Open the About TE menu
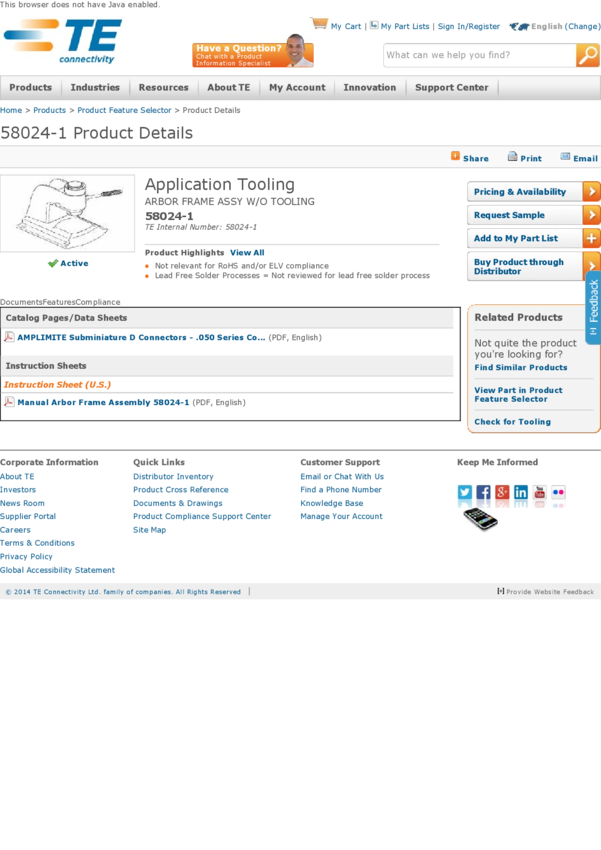This screenshot has height=850, width=601. (x=229, y=87)
